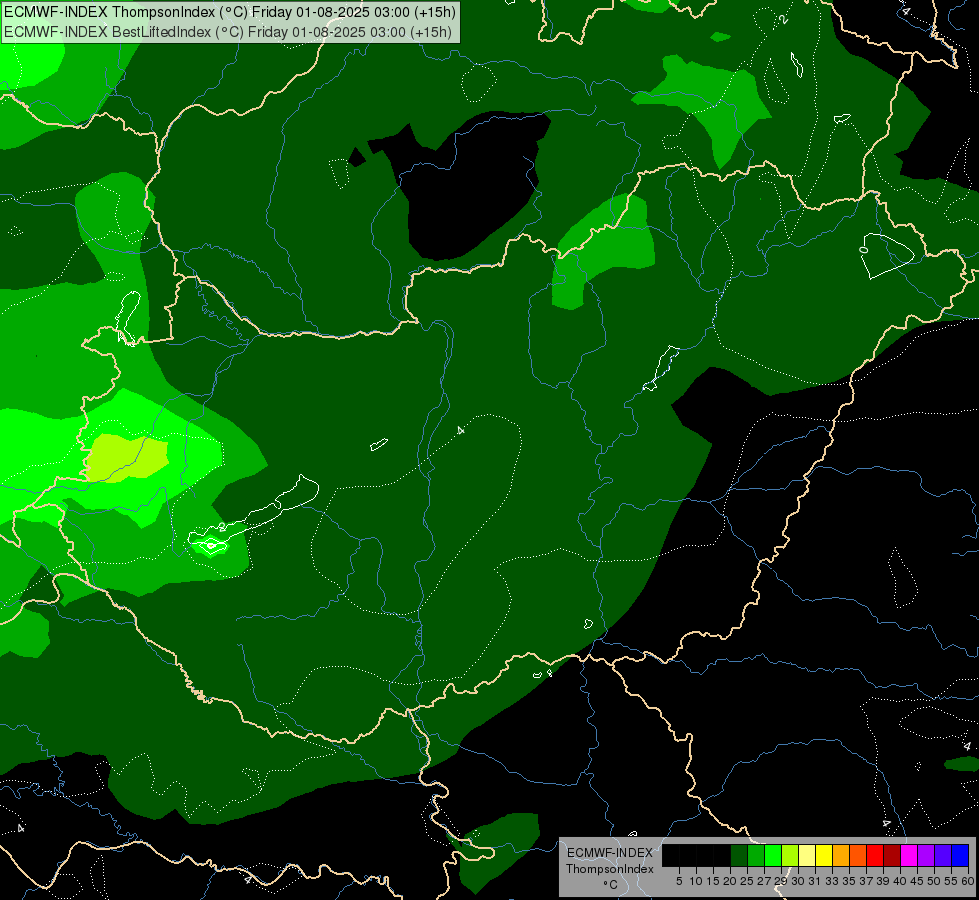Select the pale yellow 30–31 legend swatch

[807, 855]
